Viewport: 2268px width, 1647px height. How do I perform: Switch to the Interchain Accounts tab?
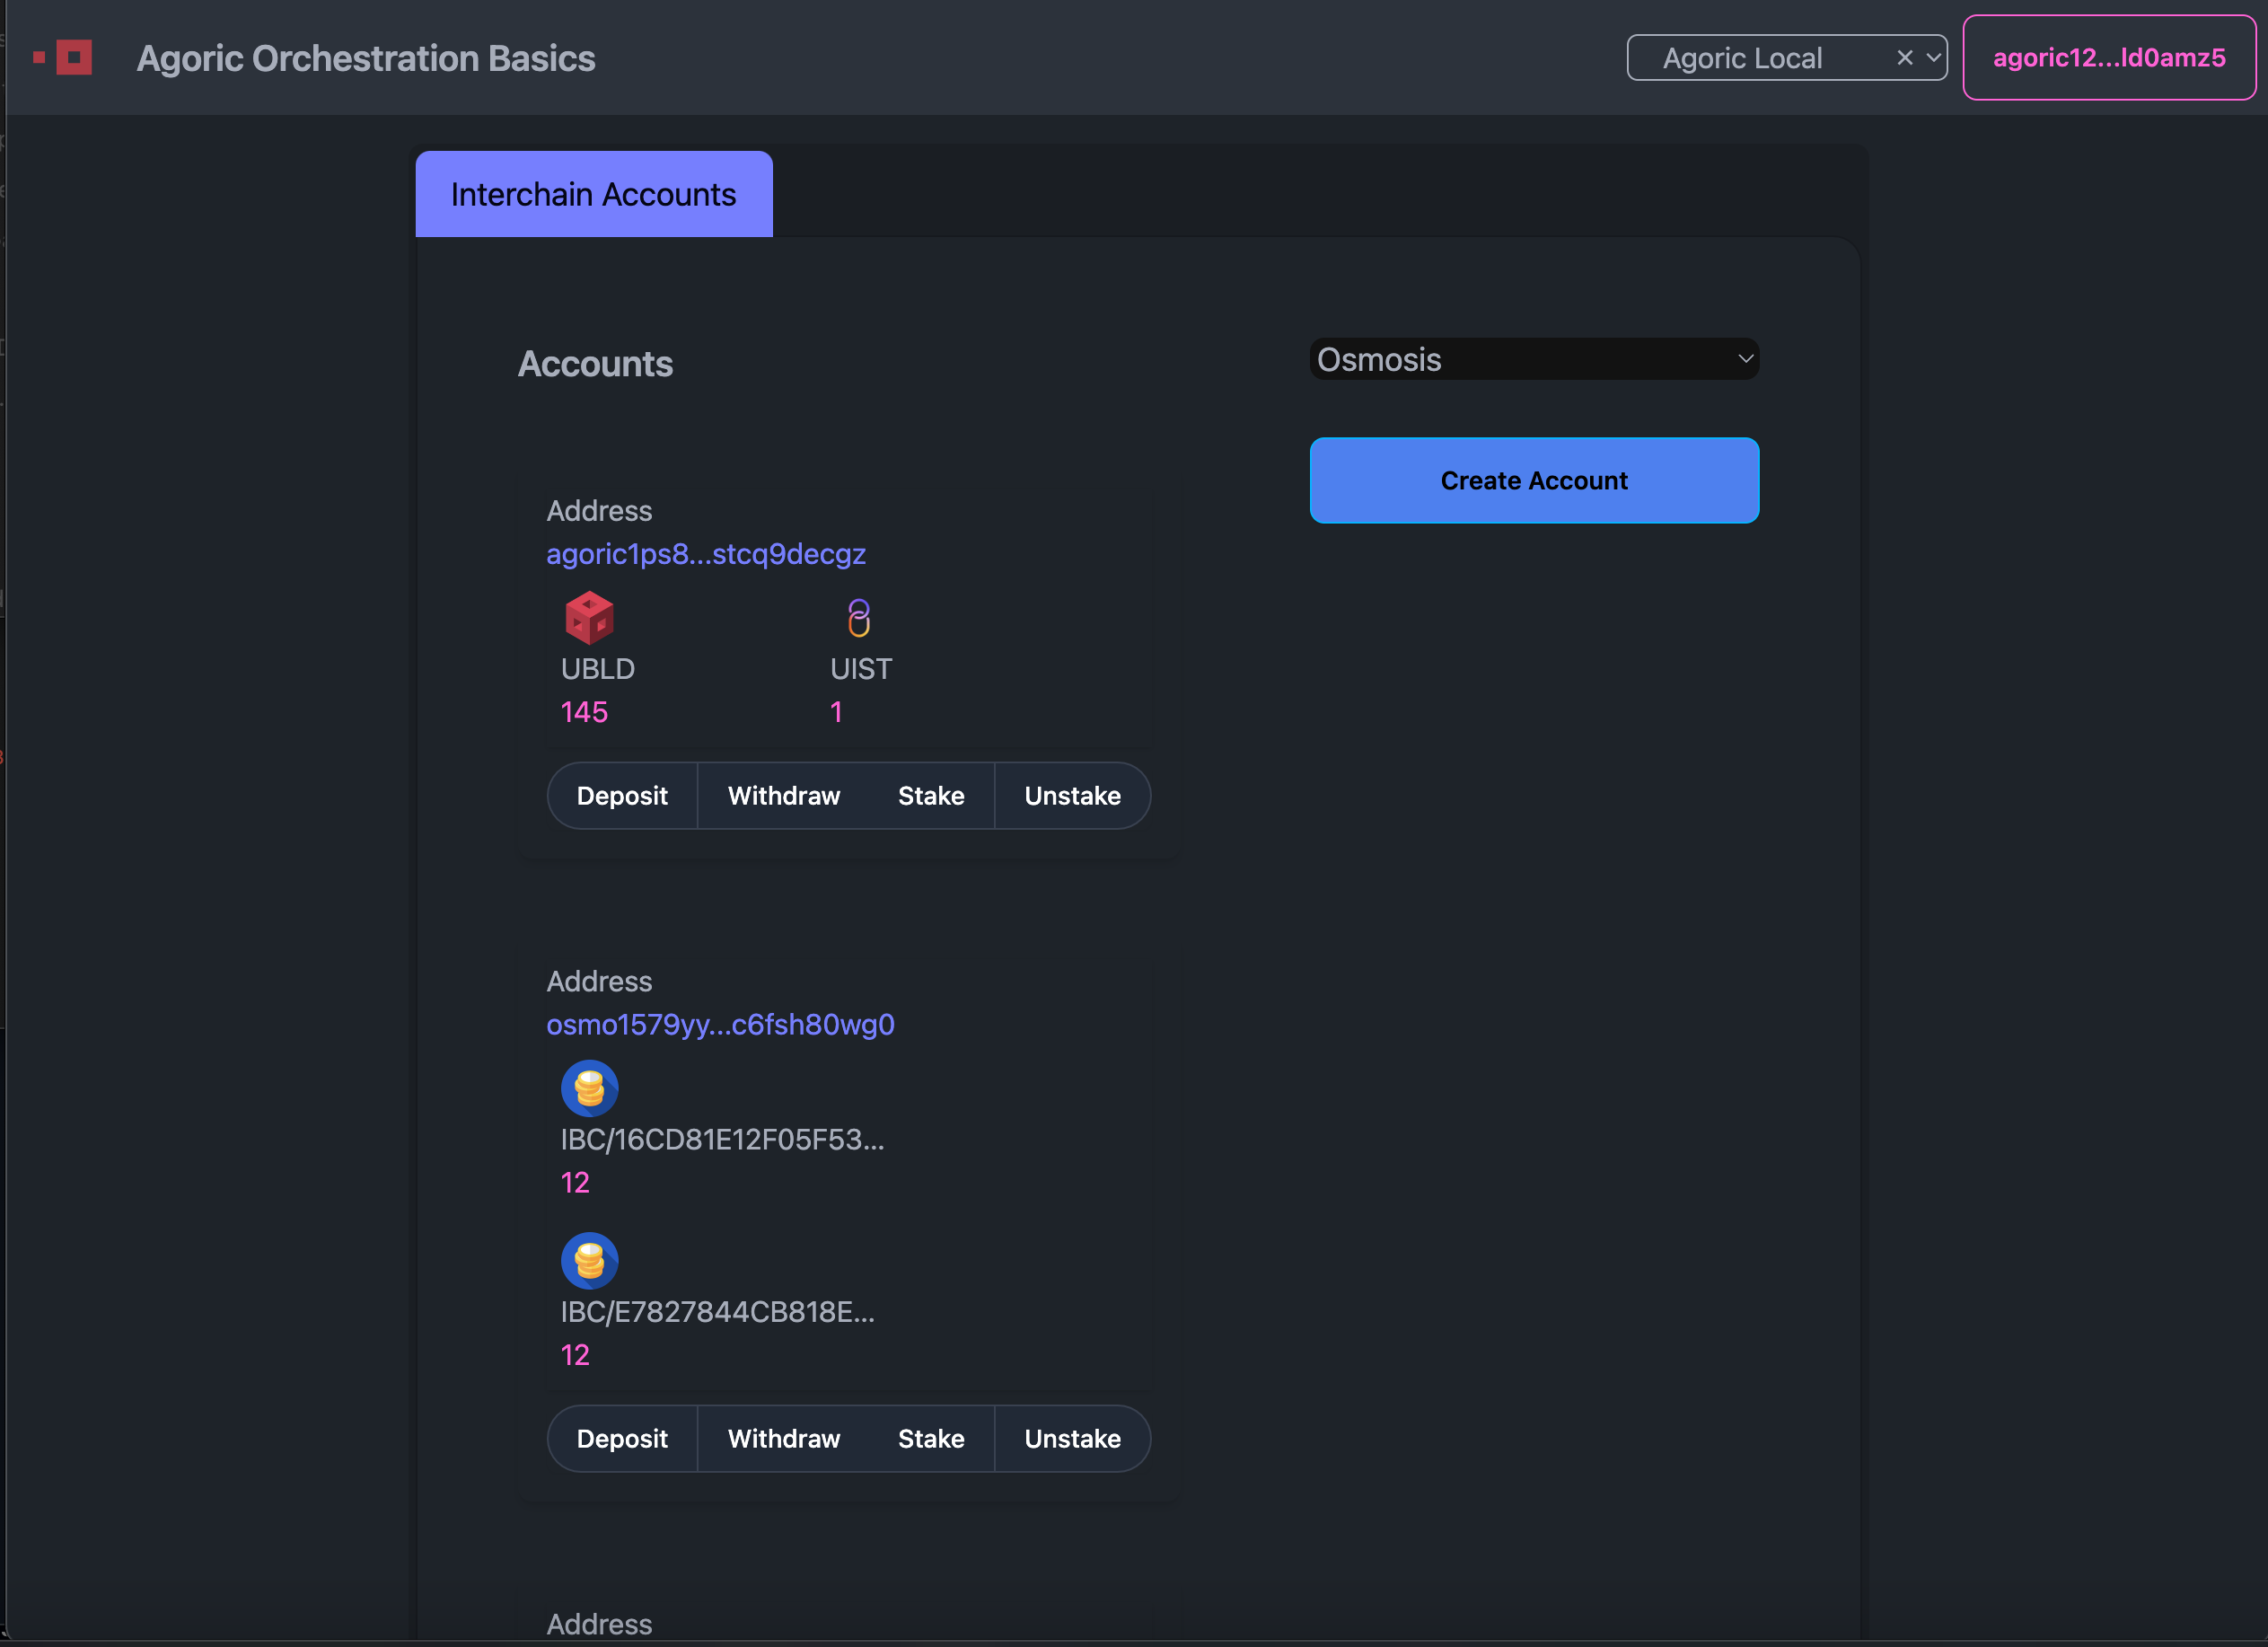coord(593,194)
